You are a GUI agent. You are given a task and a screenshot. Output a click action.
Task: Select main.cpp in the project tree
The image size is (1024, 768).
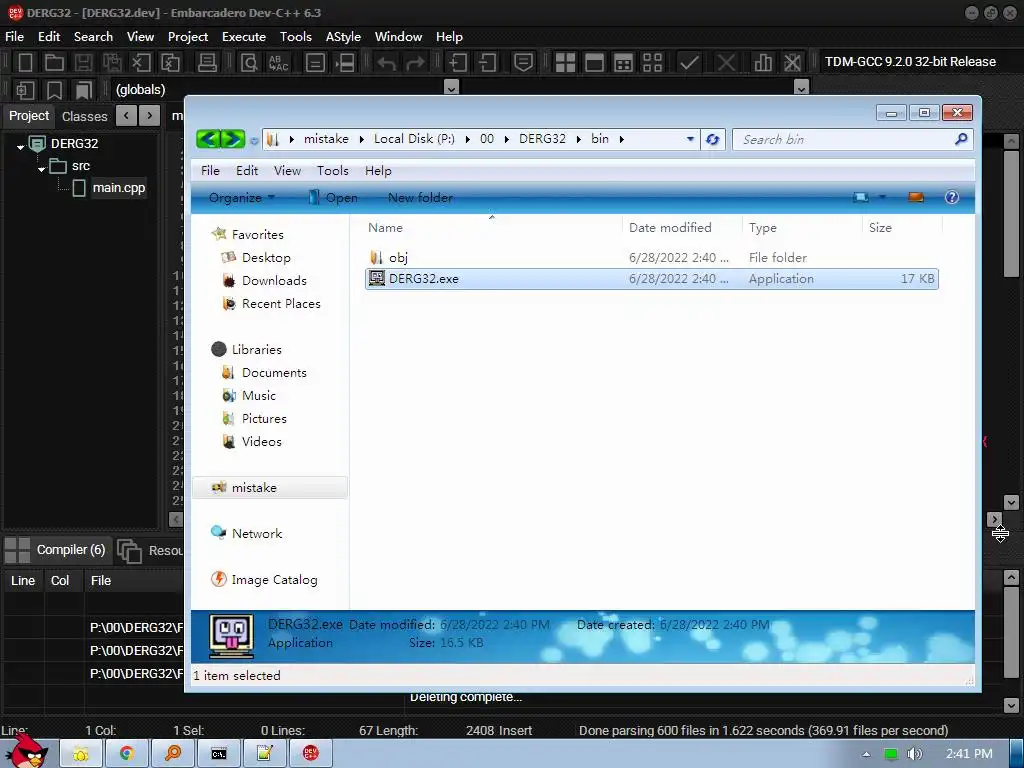[x=118, y=188]
